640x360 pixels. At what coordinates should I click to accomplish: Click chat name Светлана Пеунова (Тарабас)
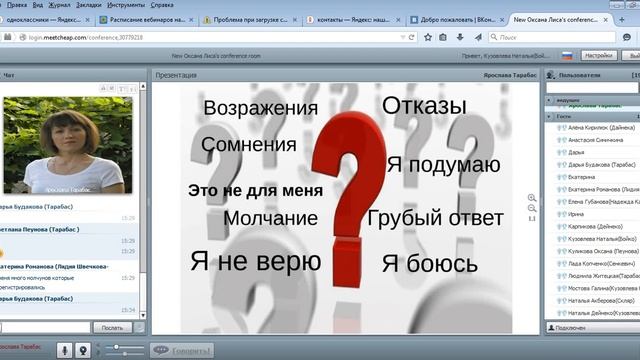point(39,229)
